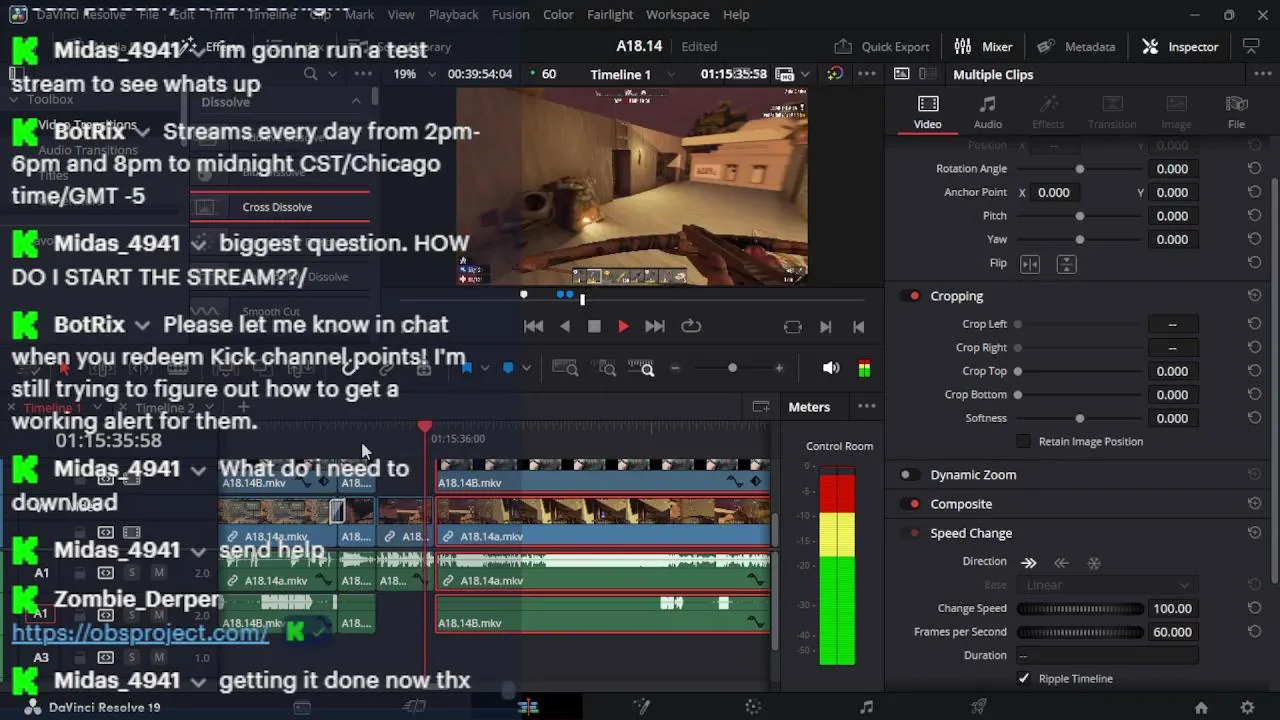Open viewer options three-dot menu

pos(867,74)
